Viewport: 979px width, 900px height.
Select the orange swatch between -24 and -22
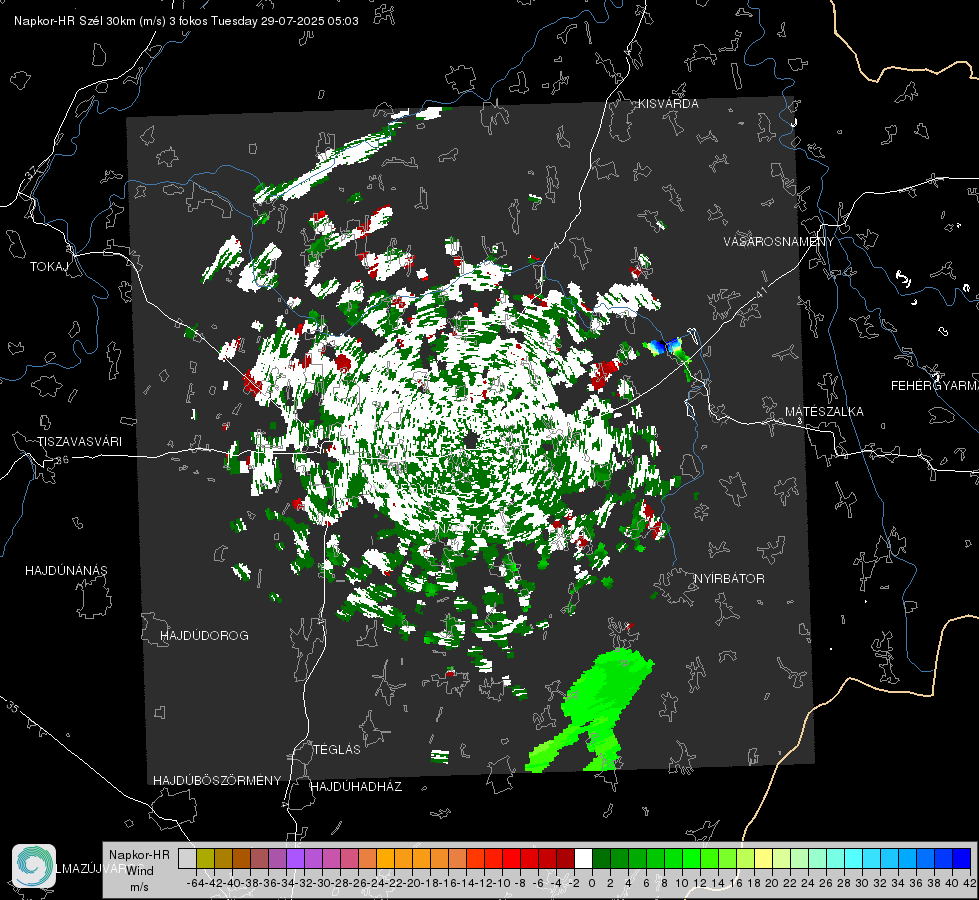coord(385,859)
